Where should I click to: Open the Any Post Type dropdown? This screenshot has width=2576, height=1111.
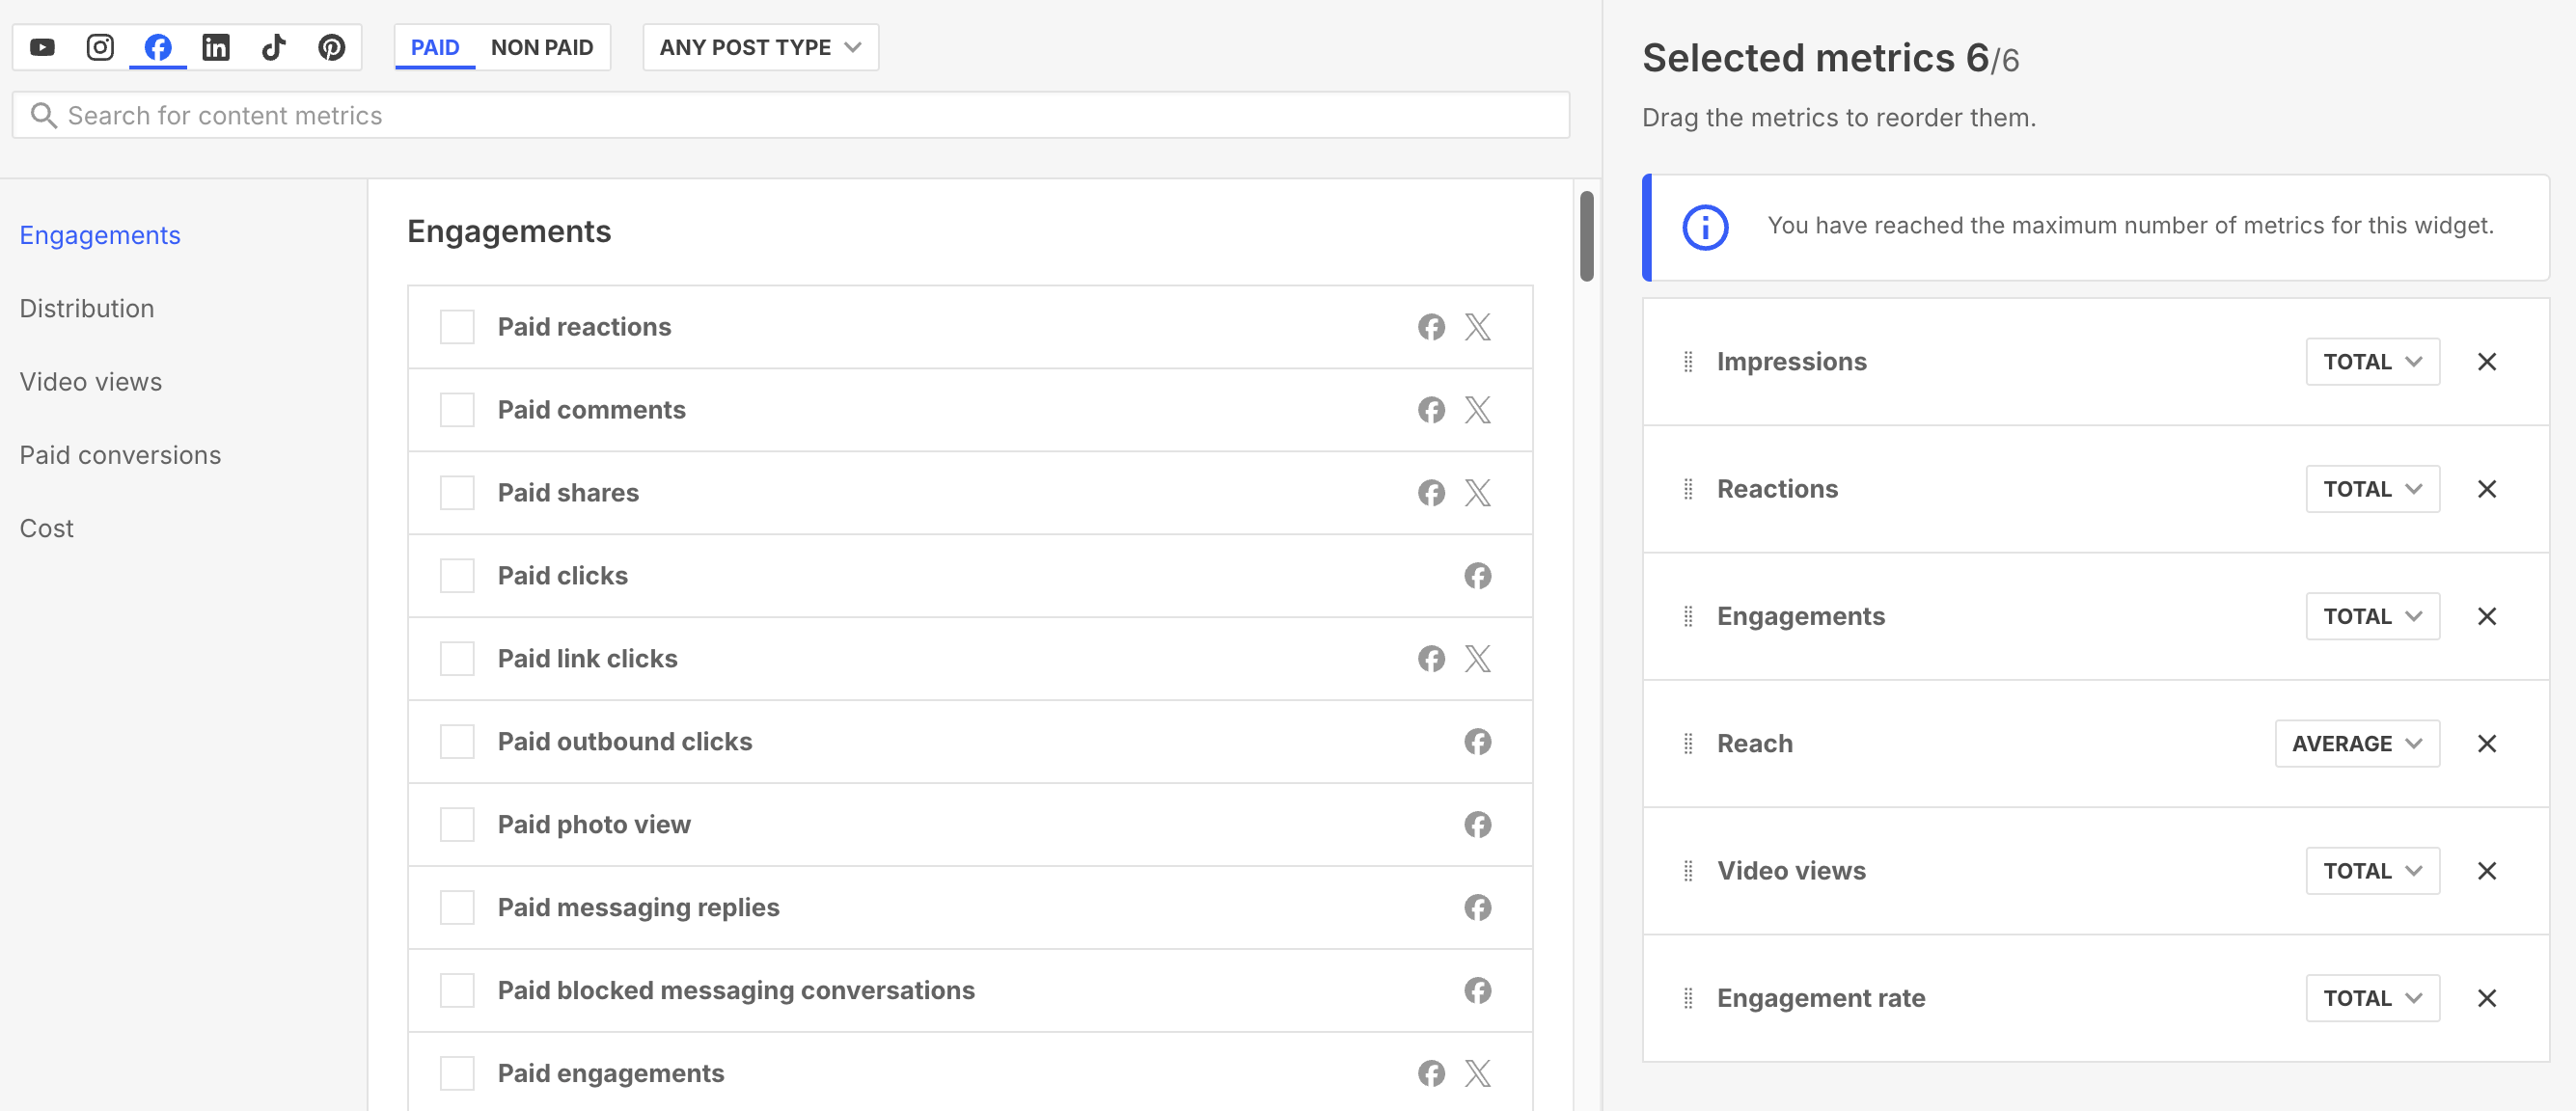[x=760, y=47]
